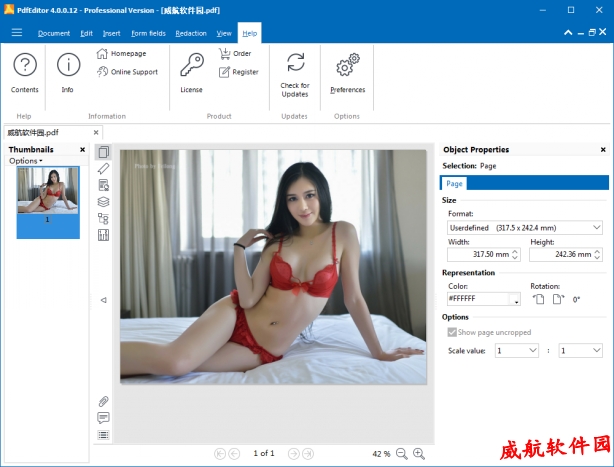Open the Info icon in ribbon
The height and width of the screenshot is (467, 614).
coord(68,66)
